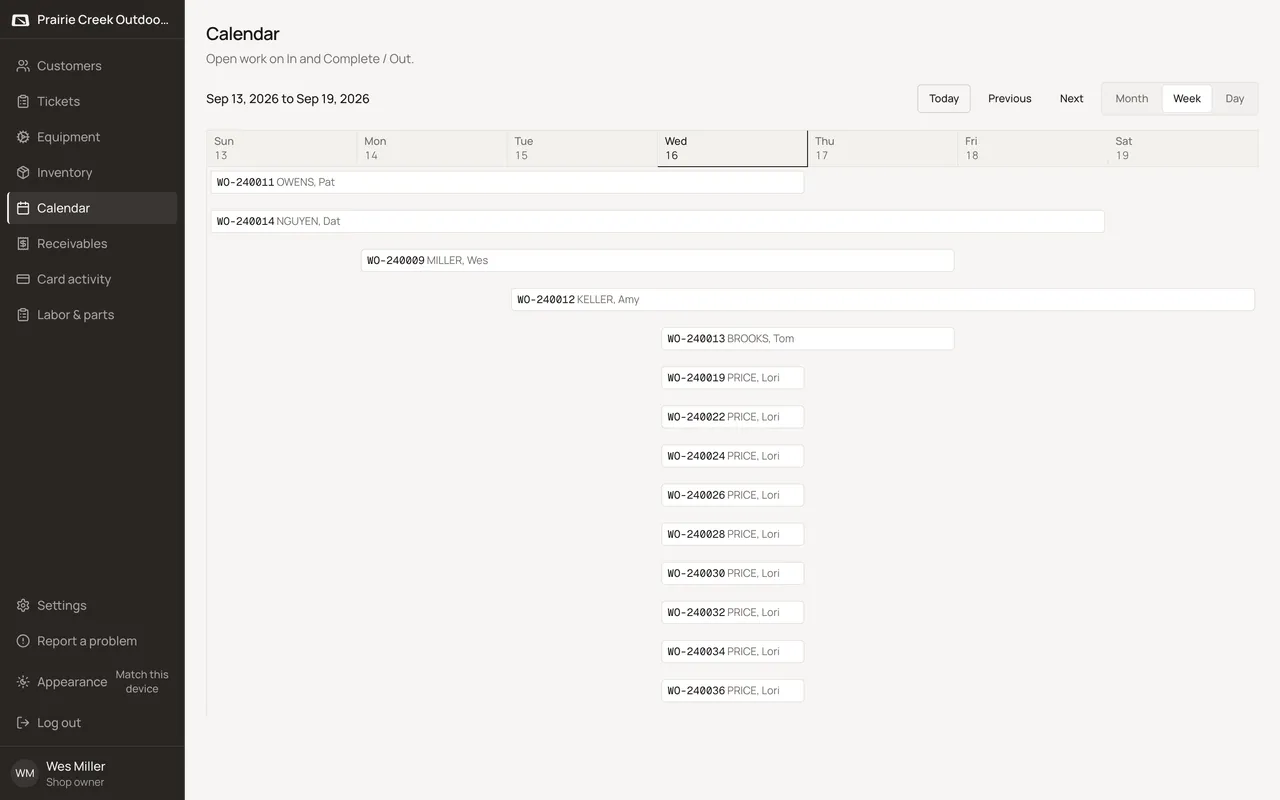Click the Equipment gear icon
1280x800 pixels.
[23, 137]
